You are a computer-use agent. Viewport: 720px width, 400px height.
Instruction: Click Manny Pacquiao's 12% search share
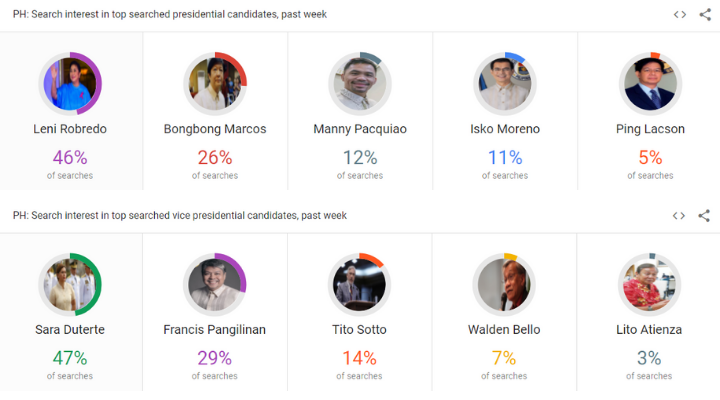point(360,157)
